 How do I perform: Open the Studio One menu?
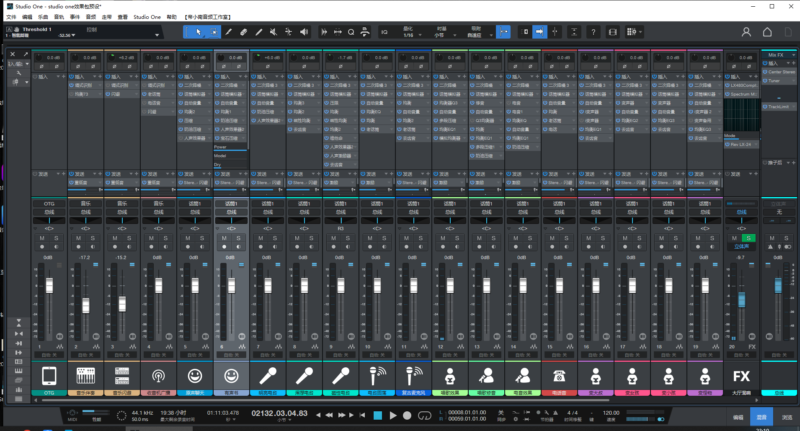147,17
